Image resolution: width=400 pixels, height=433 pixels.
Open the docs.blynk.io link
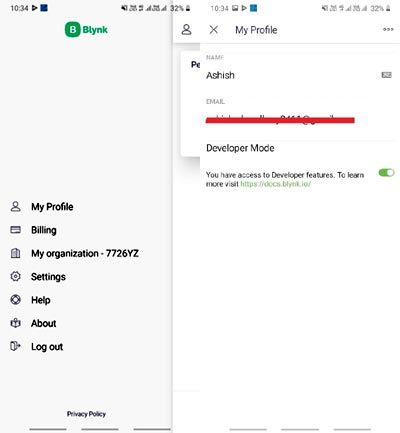pos(276,184)
